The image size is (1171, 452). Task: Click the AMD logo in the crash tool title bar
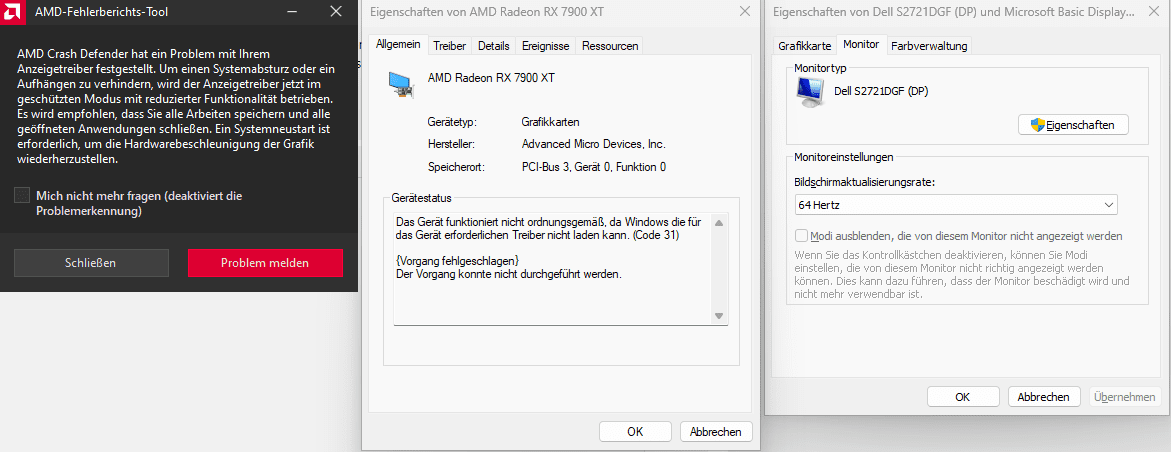click(x=12, y=11)
